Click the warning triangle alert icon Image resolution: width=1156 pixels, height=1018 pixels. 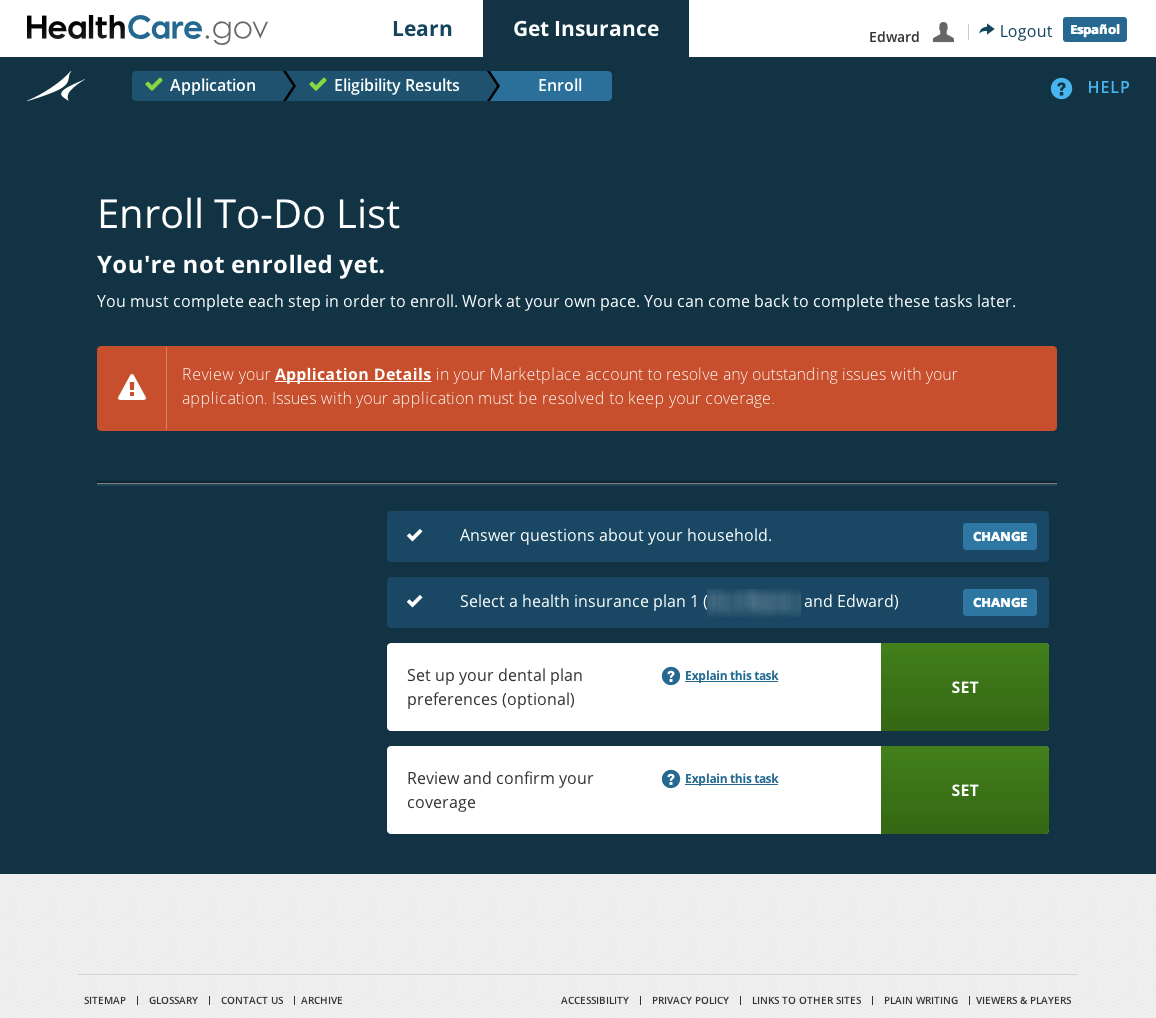tap(132, 388)
